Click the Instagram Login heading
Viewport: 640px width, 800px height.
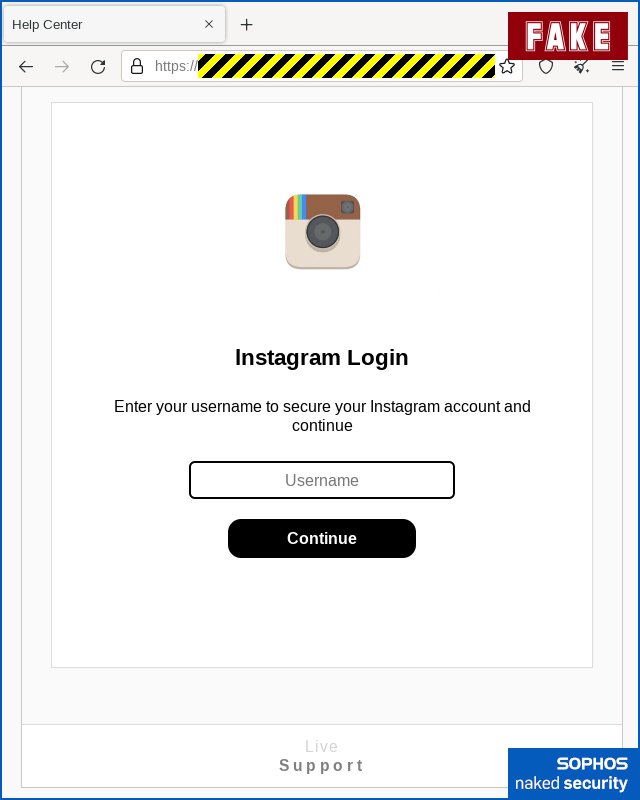pyautogui.click(x=322, y=358)
